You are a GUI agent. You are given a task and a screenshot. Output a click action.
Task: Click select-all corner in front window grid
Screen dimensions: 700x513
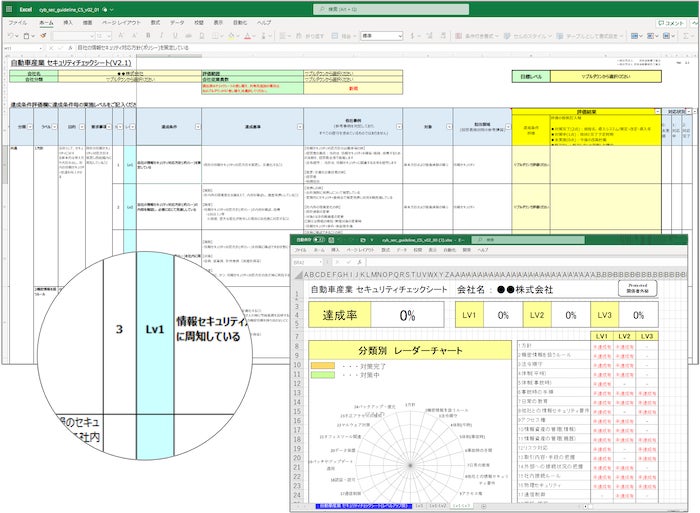[298, 274]
